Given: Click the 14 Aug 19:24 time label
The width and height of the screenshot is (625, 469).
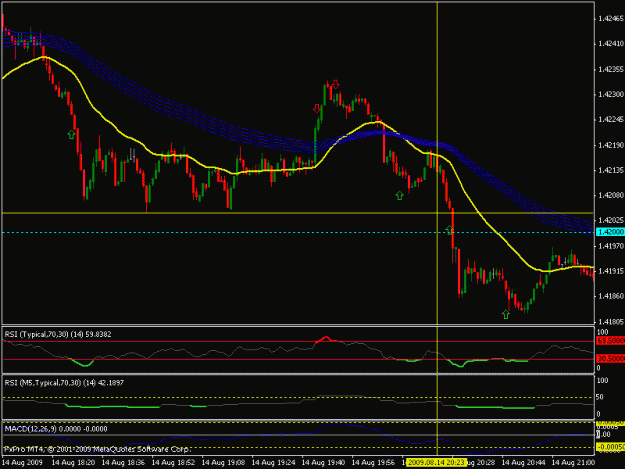Looking at the screenshot, I should tap(273, 462).
